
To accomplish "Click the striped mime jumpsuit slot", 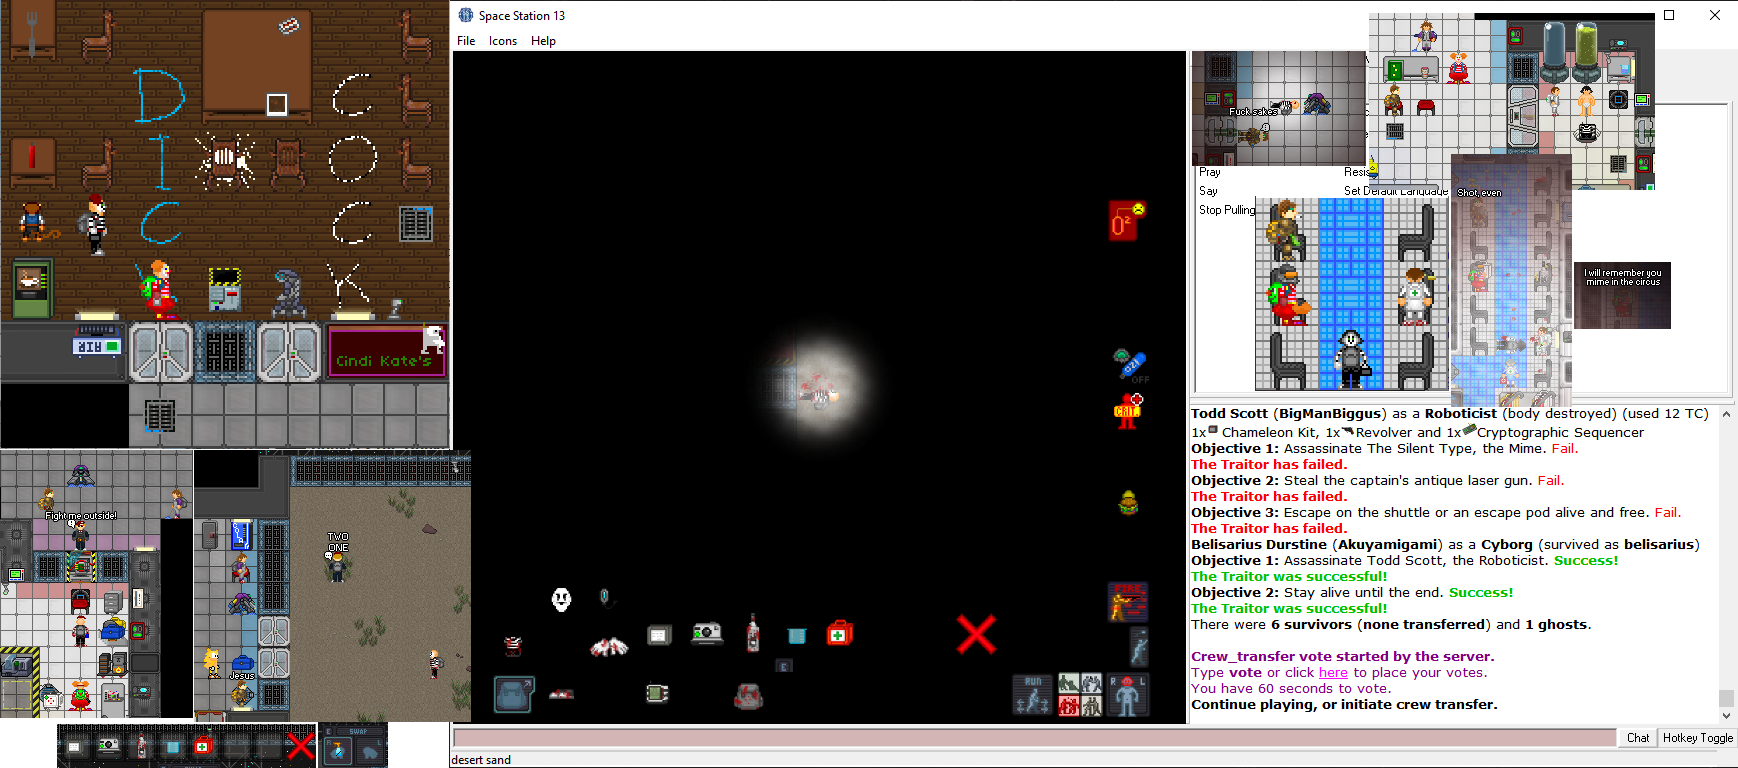I will tap(513, 646).
